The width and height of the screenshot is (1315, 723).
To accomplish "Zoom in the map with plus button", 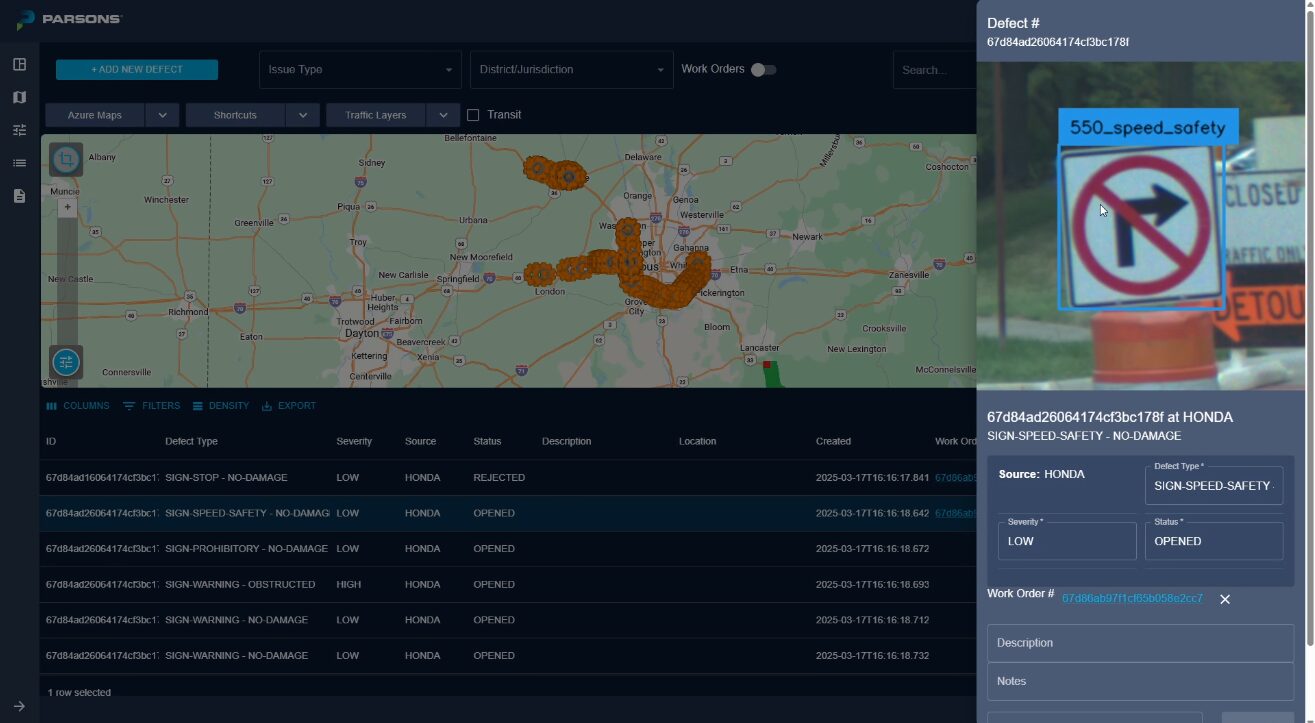I will pos(67,208).
